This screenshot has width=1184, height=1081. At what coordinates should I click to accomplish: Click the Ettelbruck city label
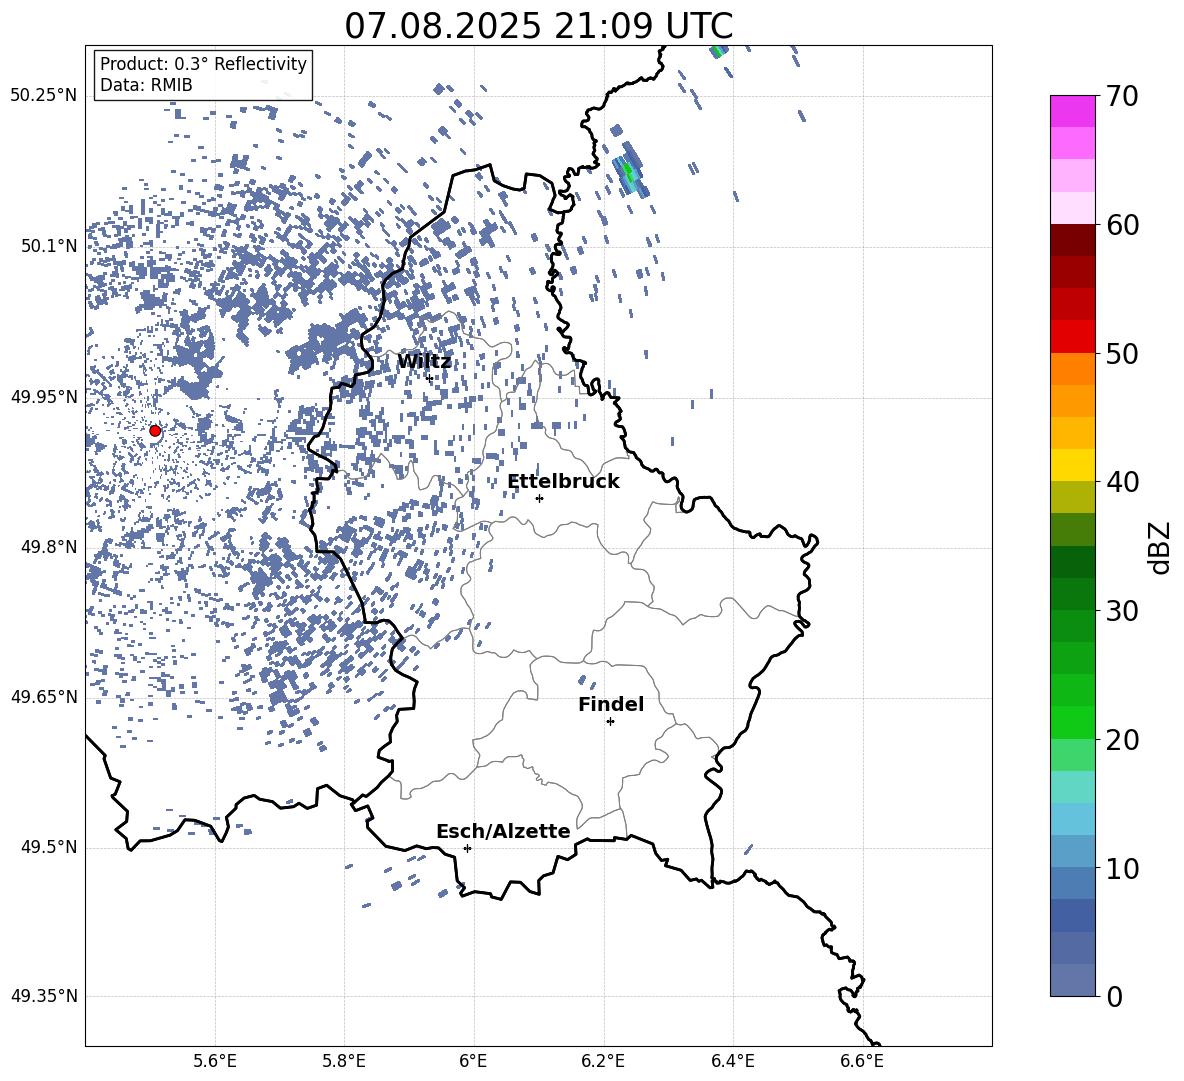click(x=563, y=482)
